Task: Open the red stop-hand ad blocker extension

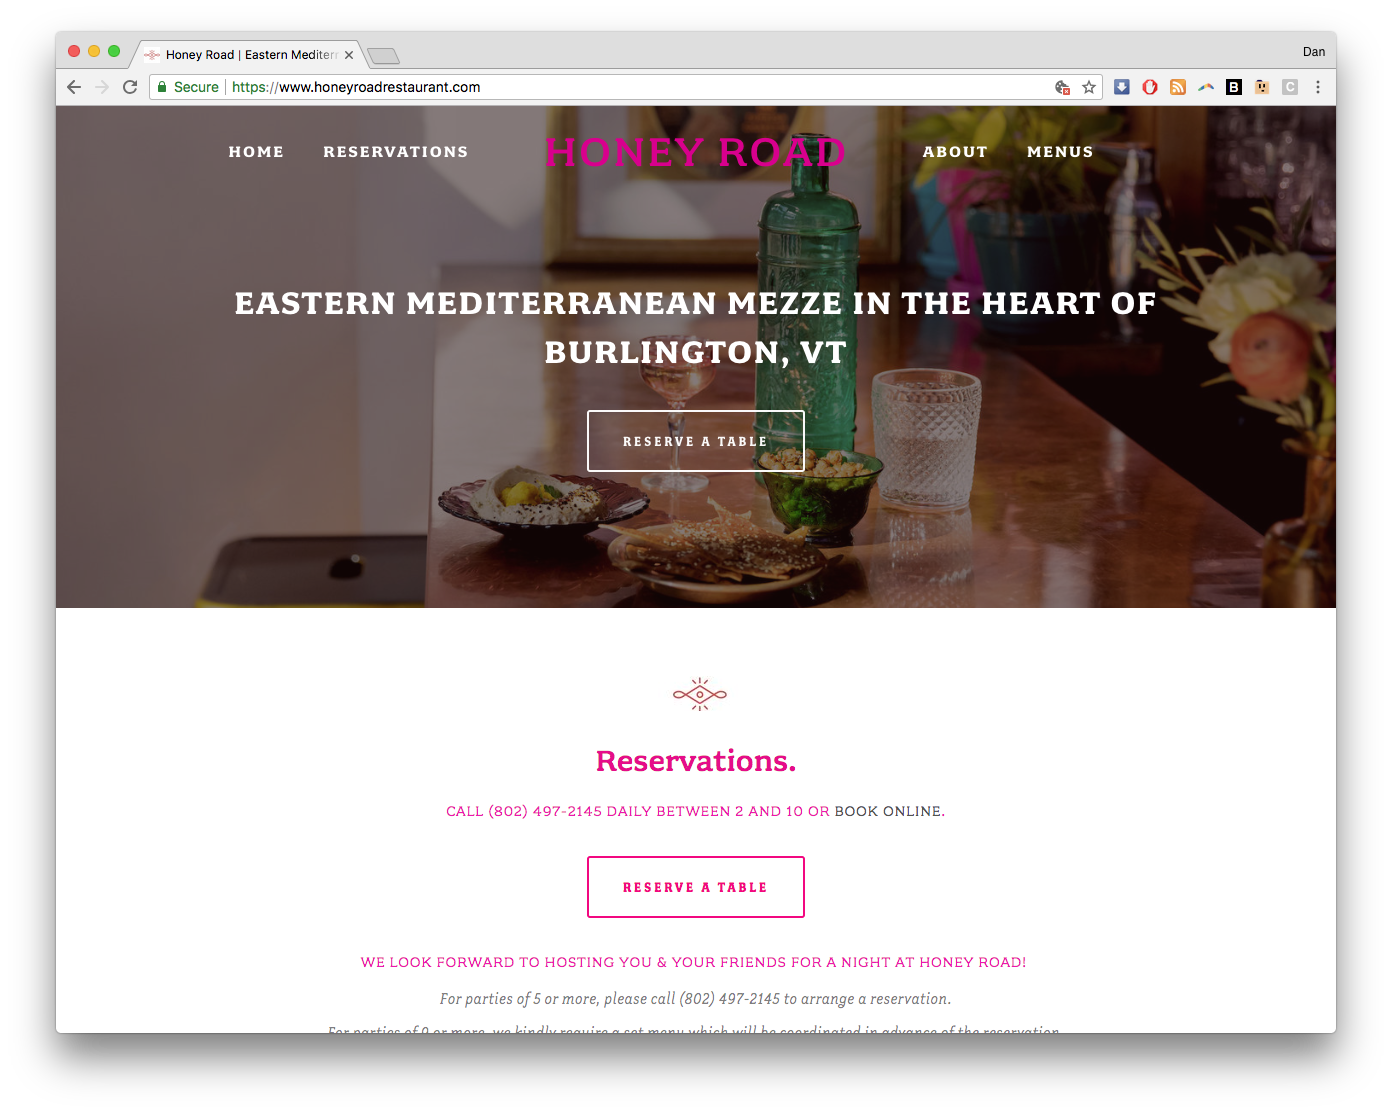Action: click(x=1150, y=87)
